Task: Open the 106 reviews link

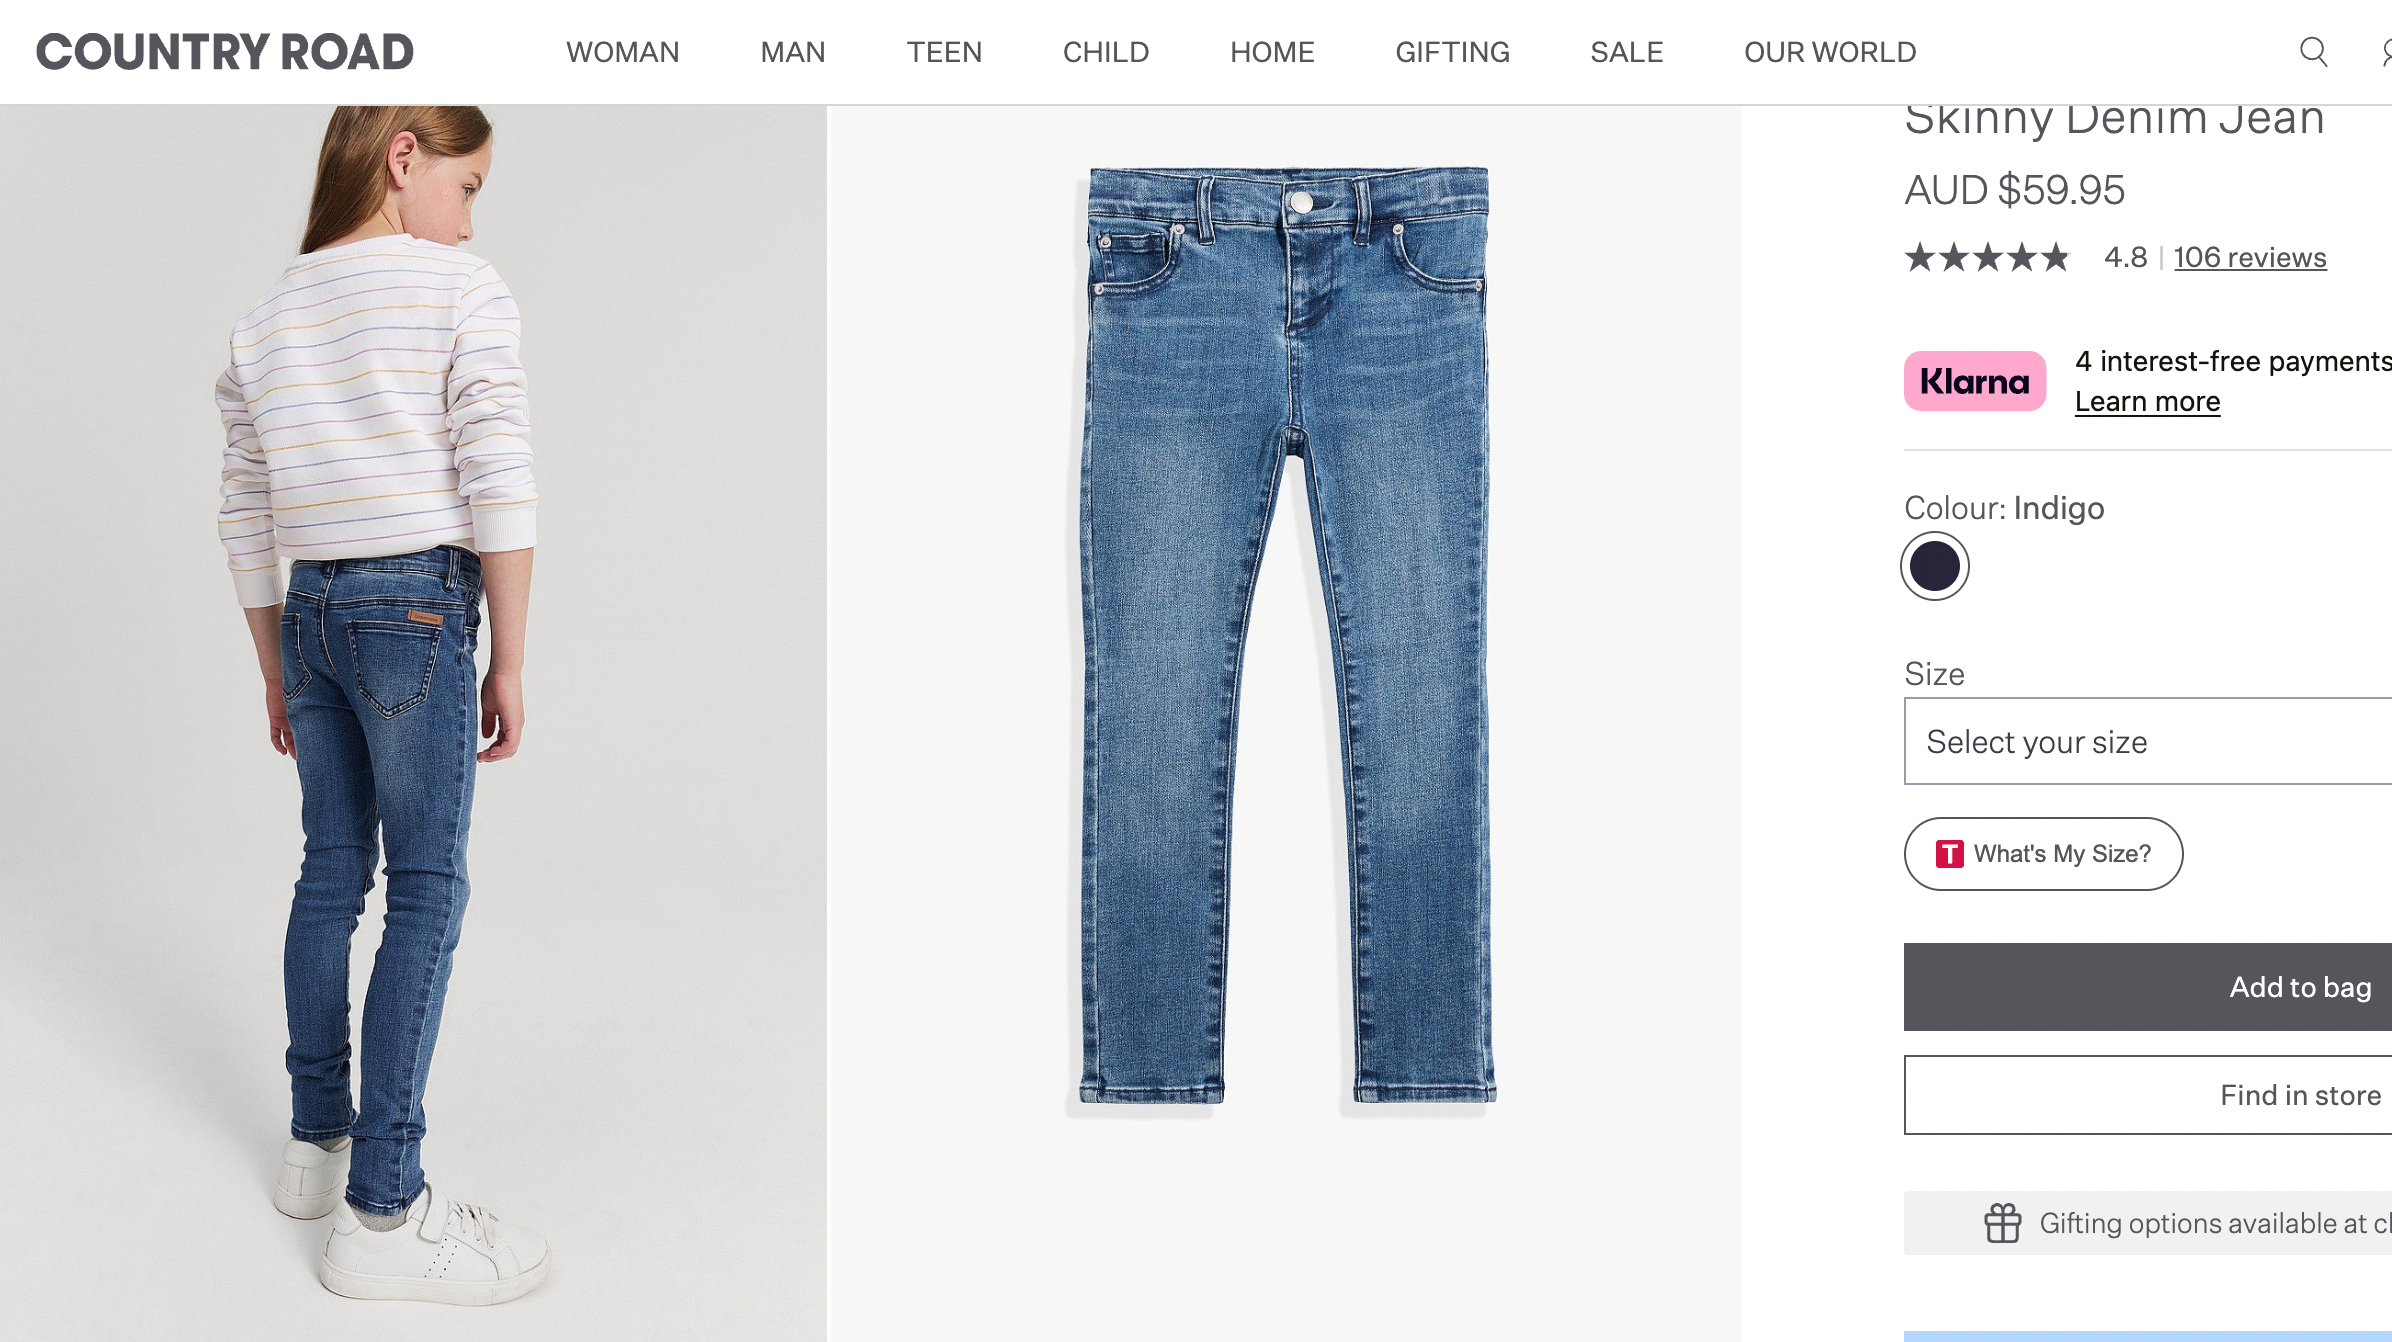Action: (2250, 258)
